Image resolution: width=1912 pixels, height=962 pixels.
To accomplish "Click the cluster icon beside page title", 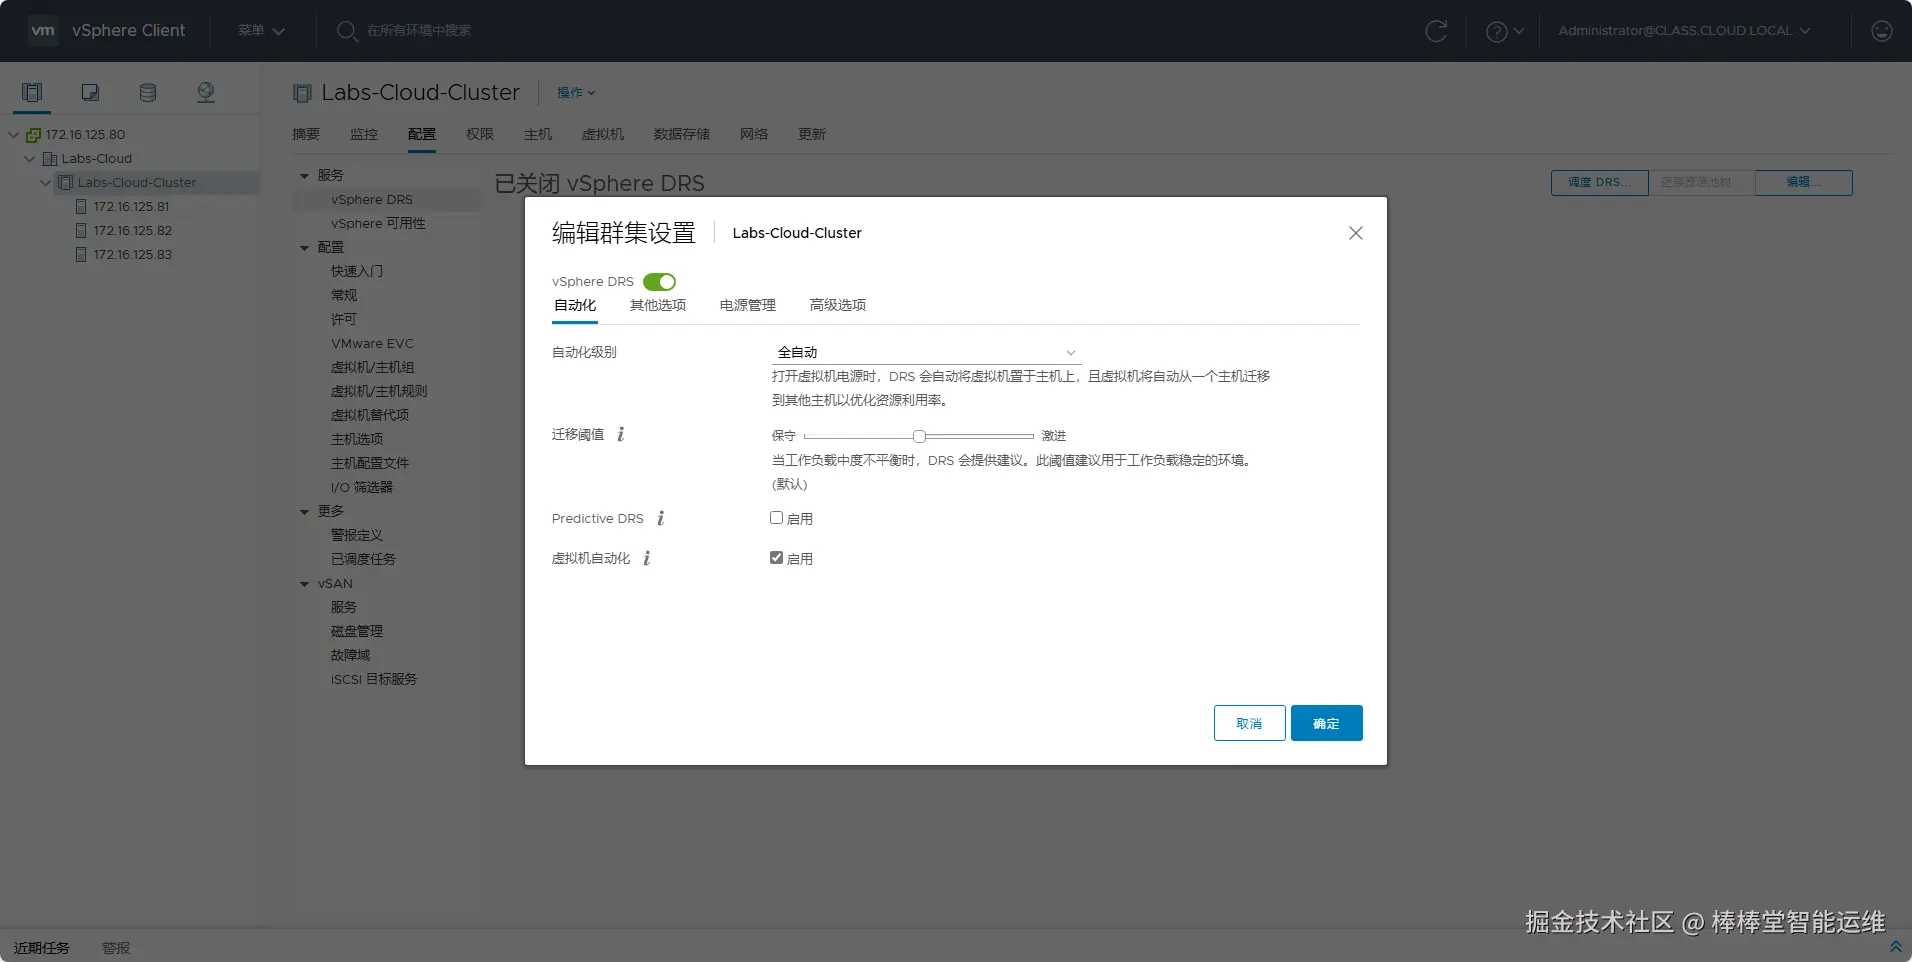I will click(x=302, y=93).
